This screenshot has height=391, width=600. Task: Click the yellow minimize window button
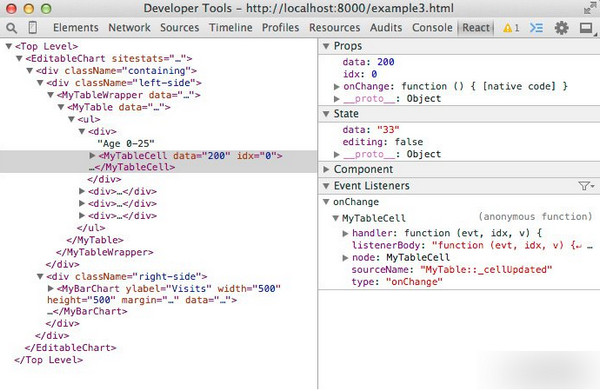[x=29, y=8]
